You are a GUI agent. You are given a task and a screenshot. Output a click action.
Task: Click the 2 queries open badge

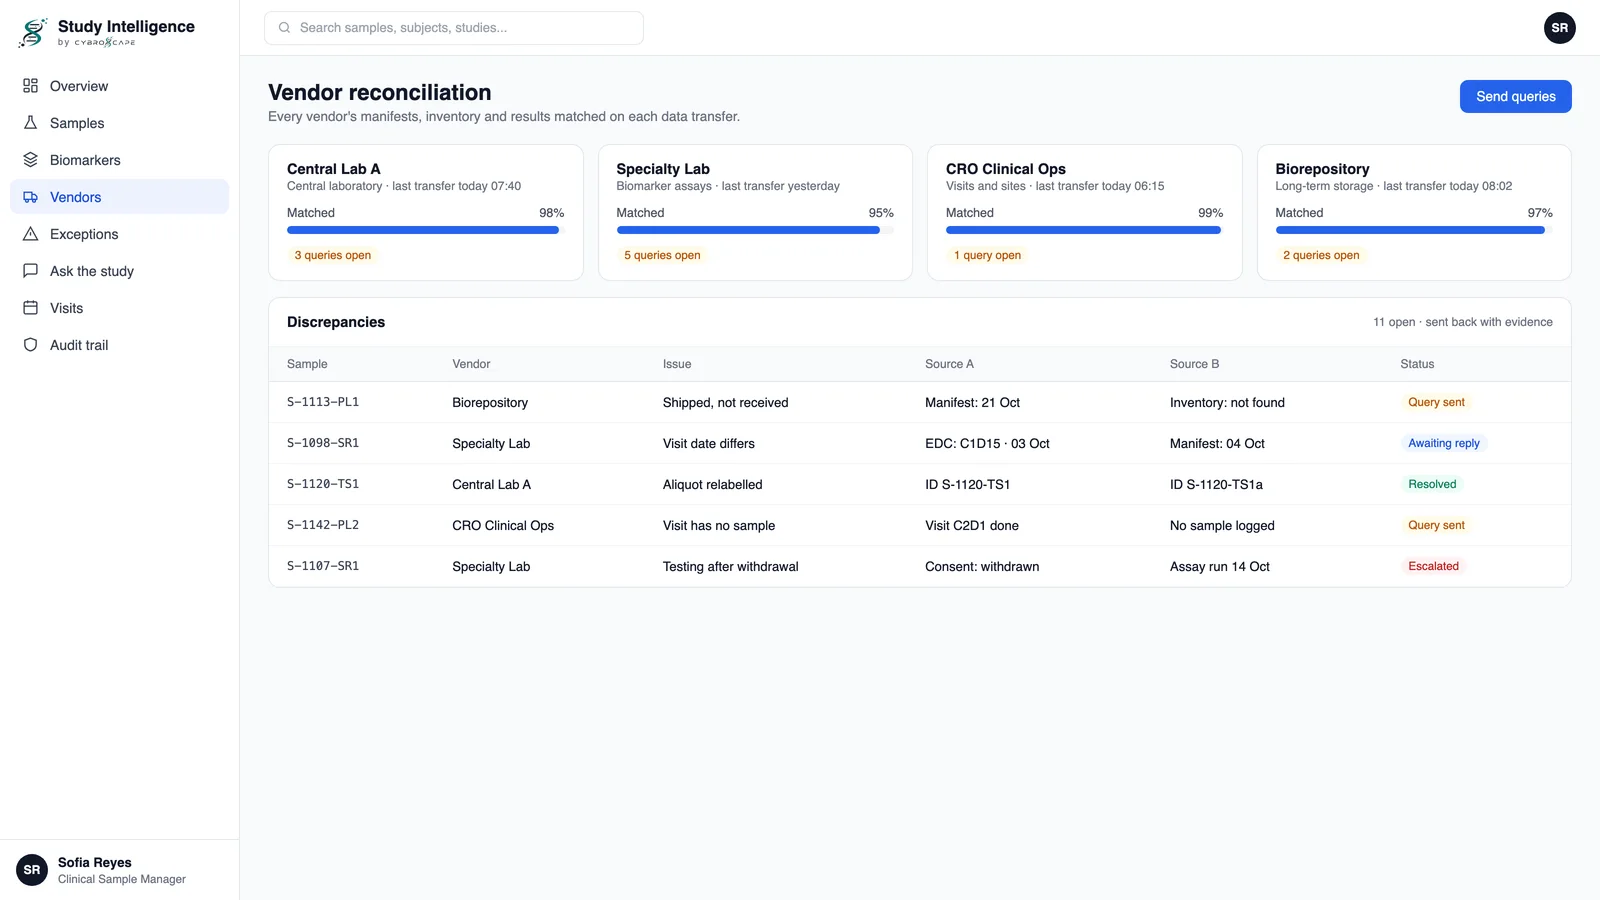coord(1321,255)
